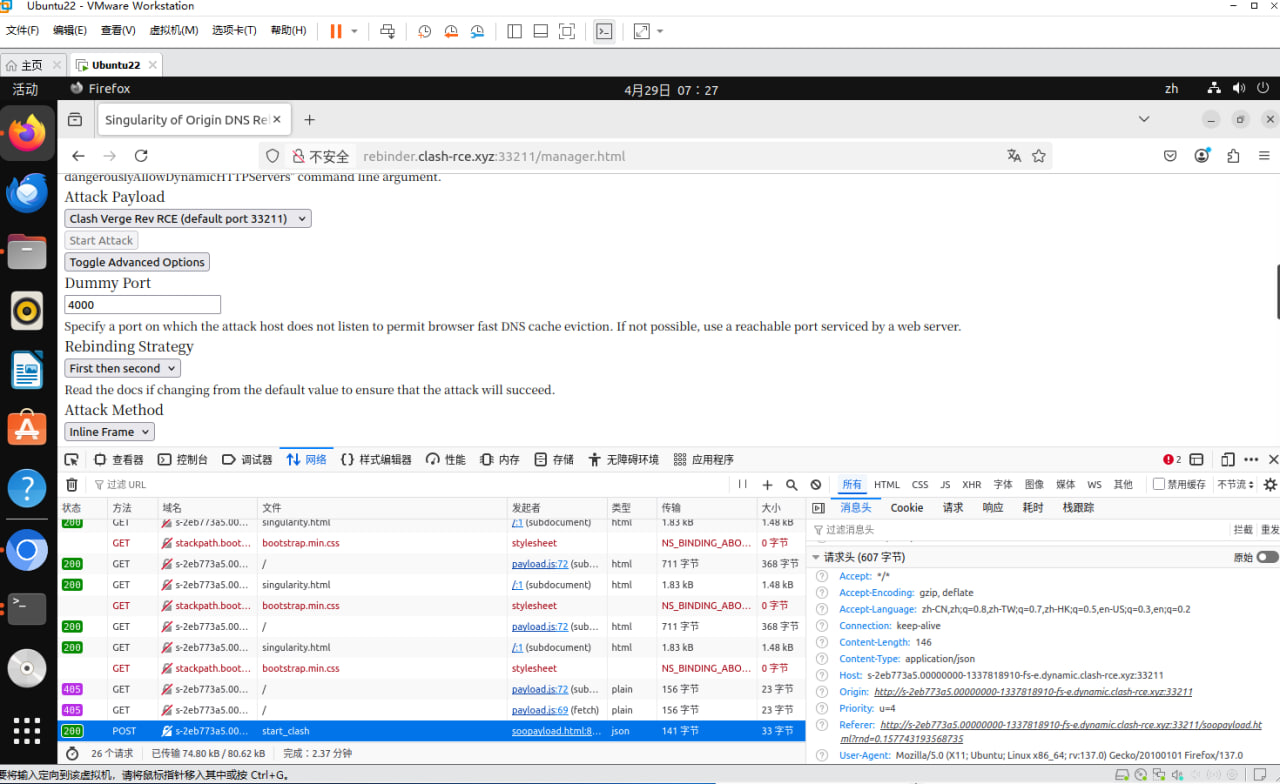Screen dimensions: 1280x784
Task: Filter network requests by CSS
Action: tap(920, 485)
